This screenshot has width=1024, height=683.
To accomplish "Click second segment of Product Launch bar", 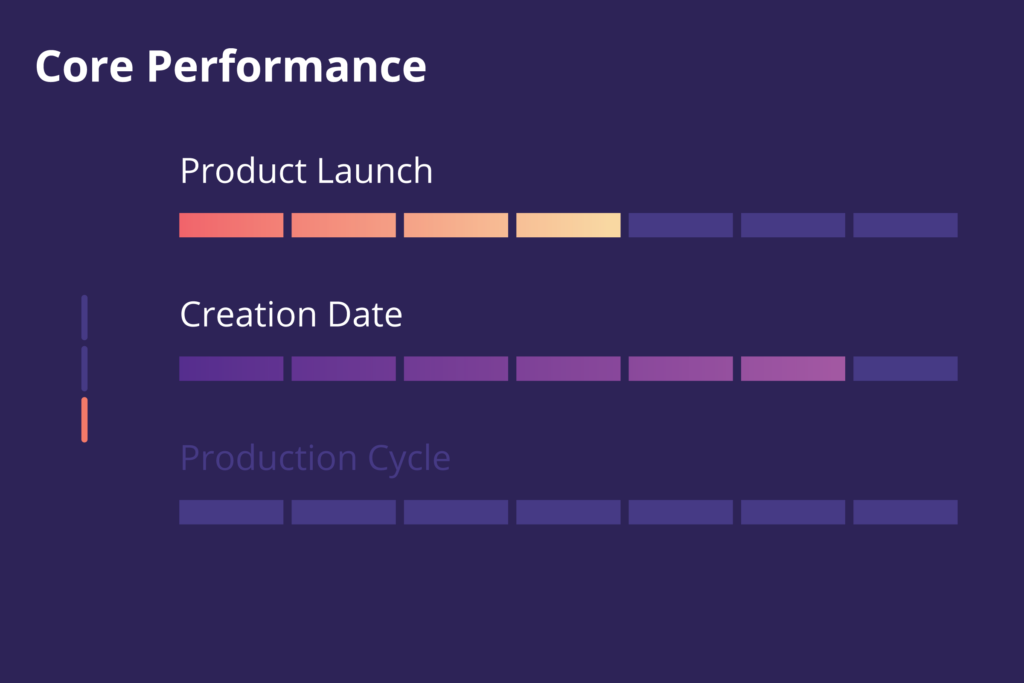I will pyautogui.click(x=343, y=225).
